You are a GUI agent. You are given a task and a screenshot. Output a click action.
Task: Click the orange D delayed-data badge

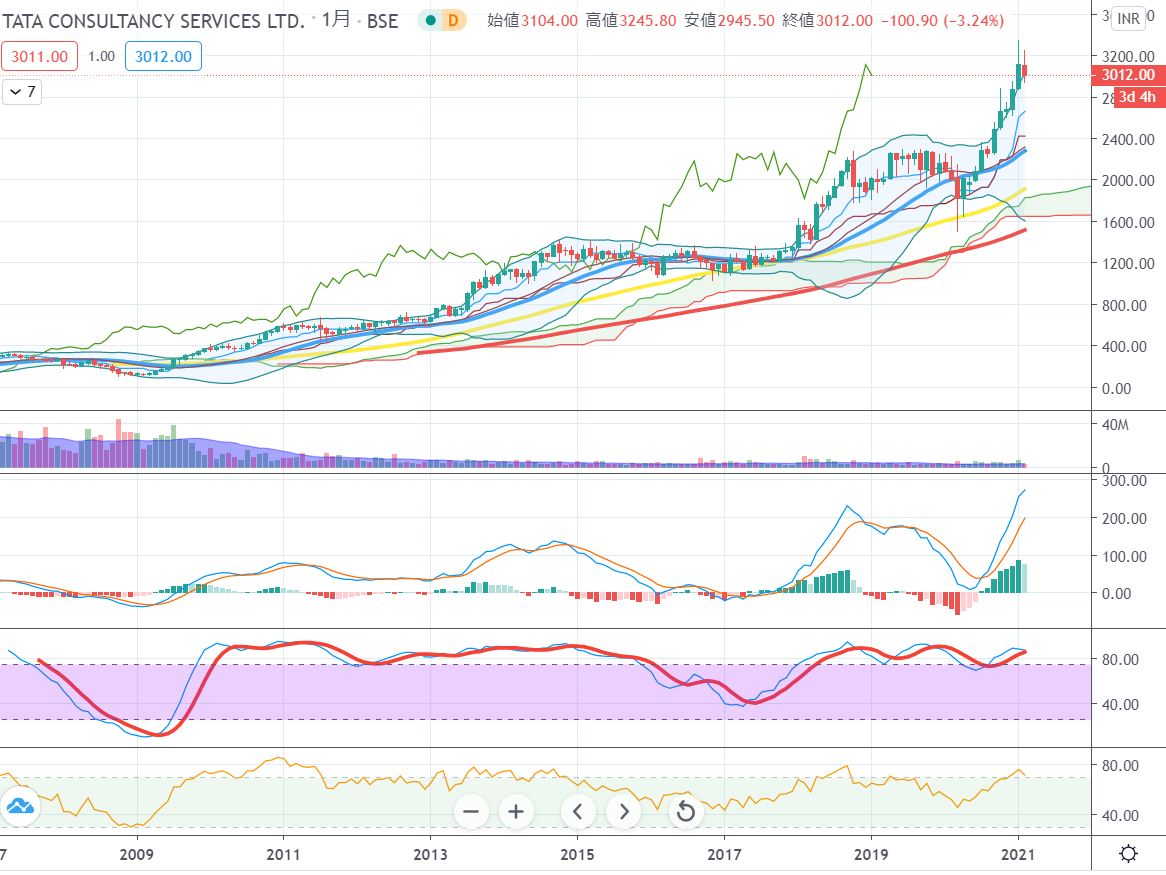tap(452, 21)
